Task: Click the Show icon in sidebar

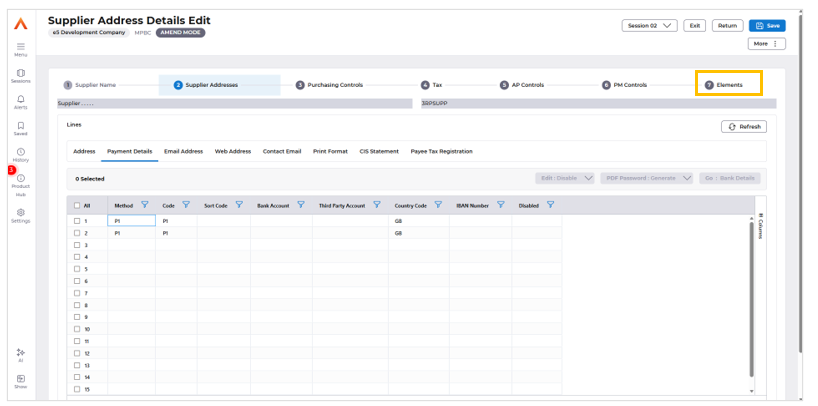Action: click(20, 378)
